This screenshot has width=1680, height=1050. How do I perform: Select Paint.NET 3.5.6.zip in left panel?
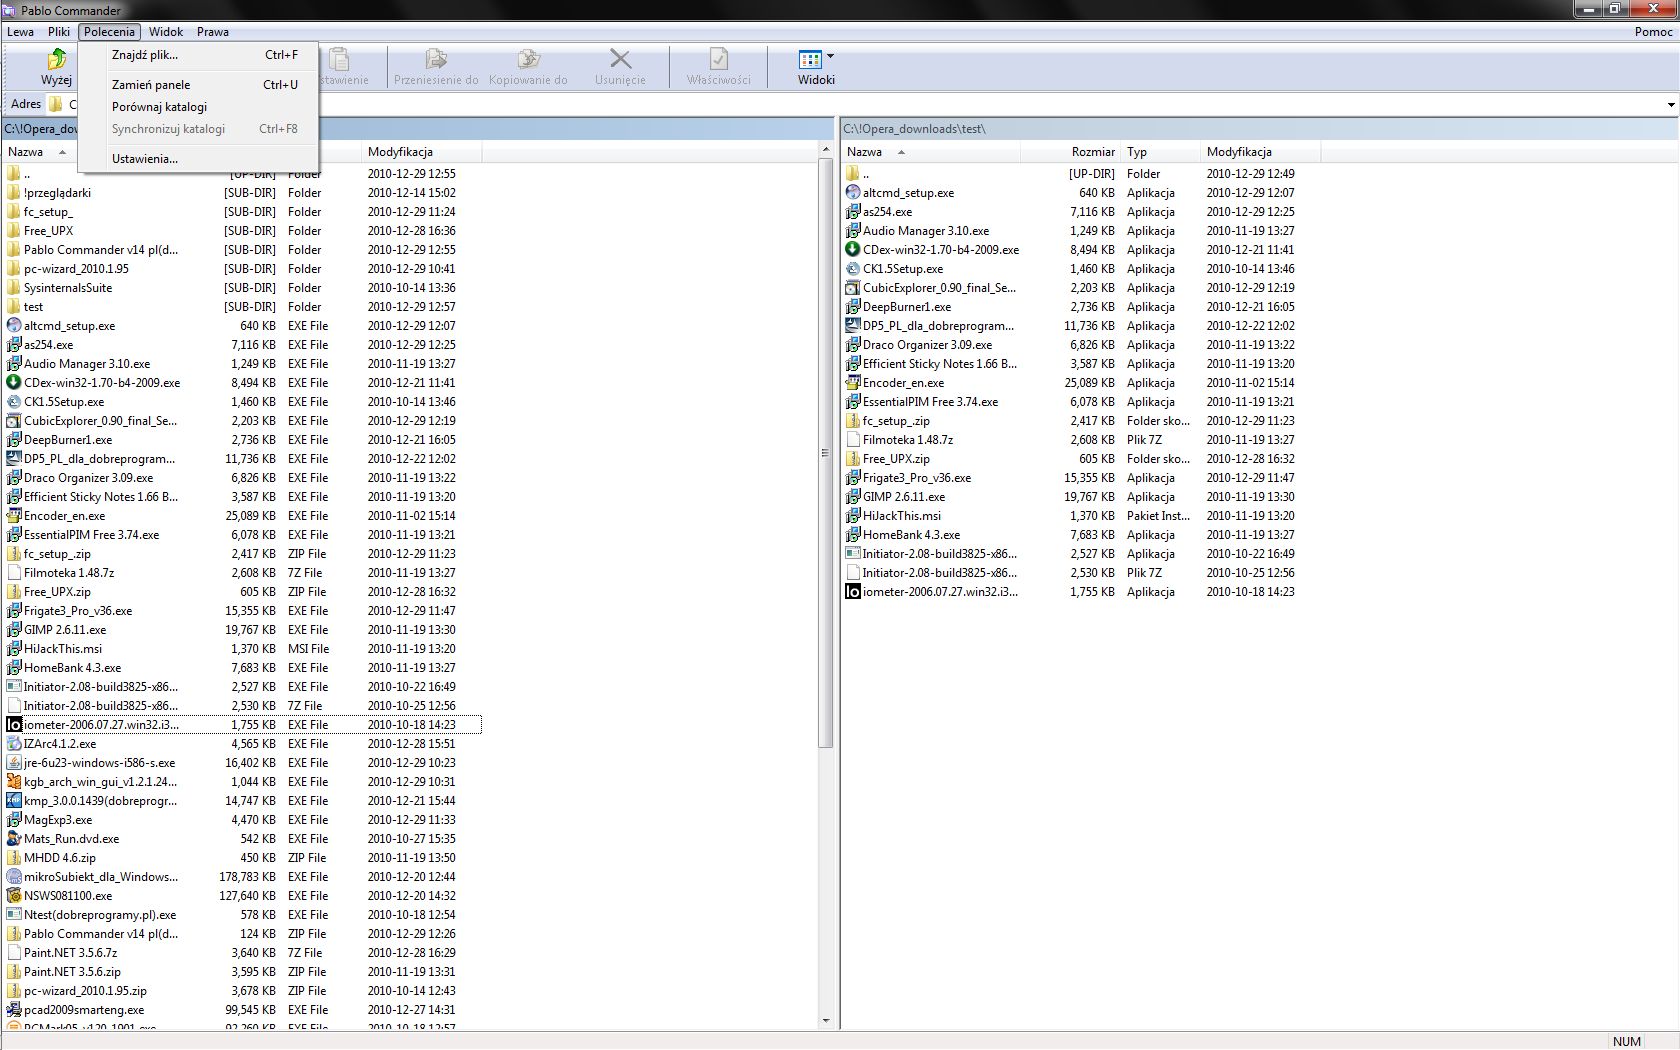72,972
